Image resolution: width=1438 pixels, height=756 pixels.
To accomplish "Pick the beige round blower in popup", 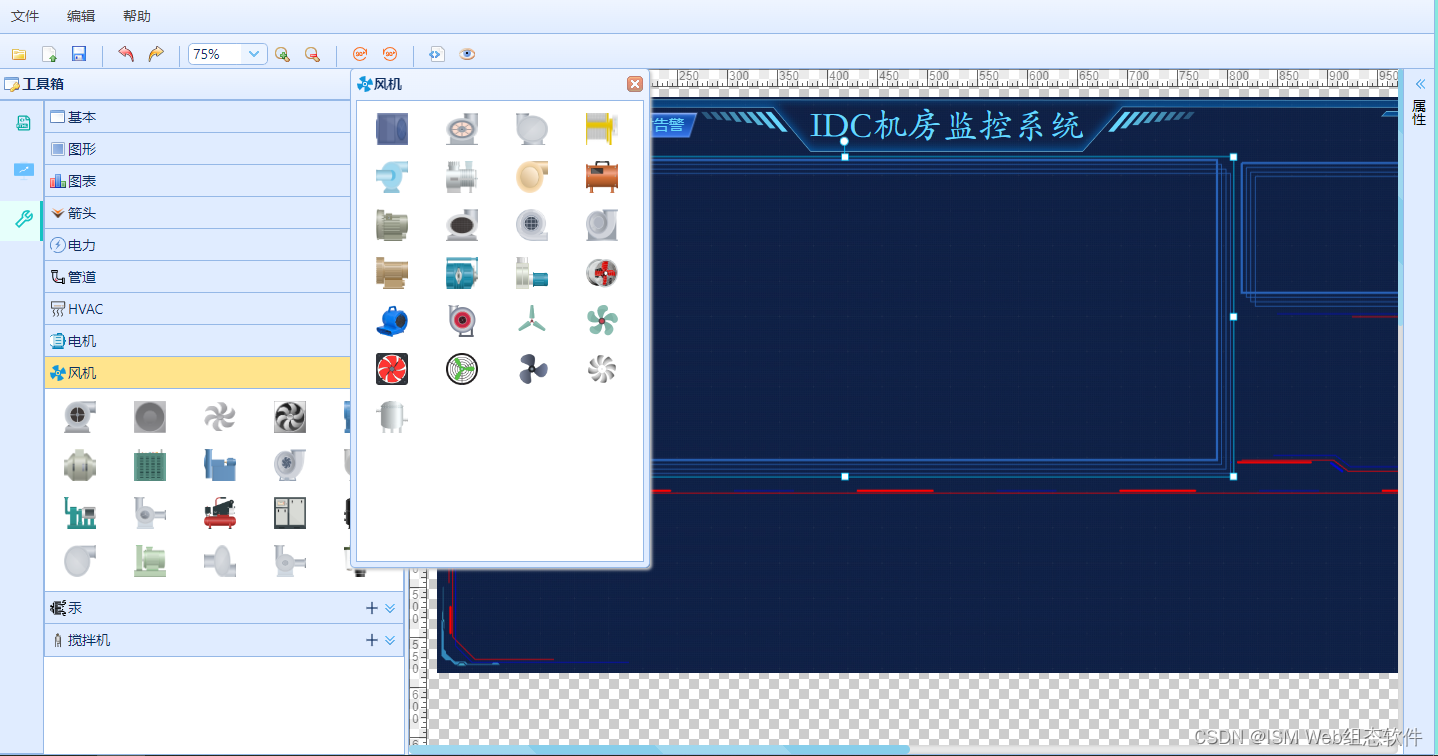I will 532,177.
